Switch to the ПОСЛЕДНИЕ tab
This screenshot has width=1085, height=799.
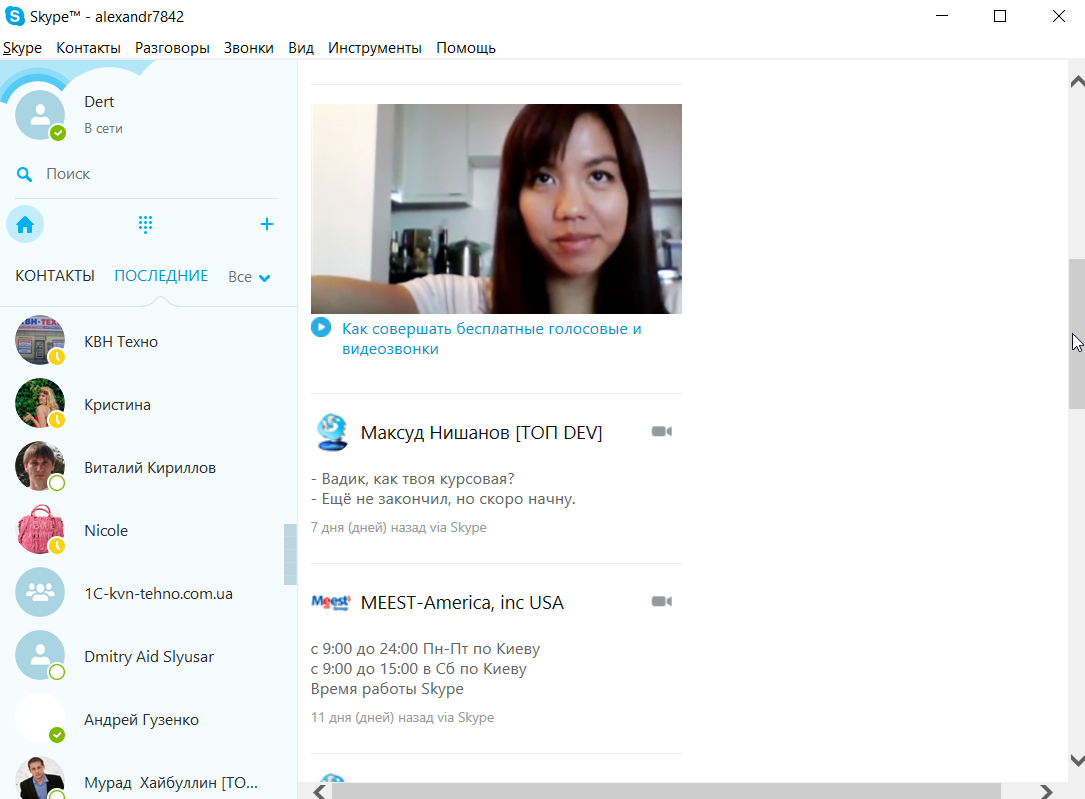(x=161, y=275)
